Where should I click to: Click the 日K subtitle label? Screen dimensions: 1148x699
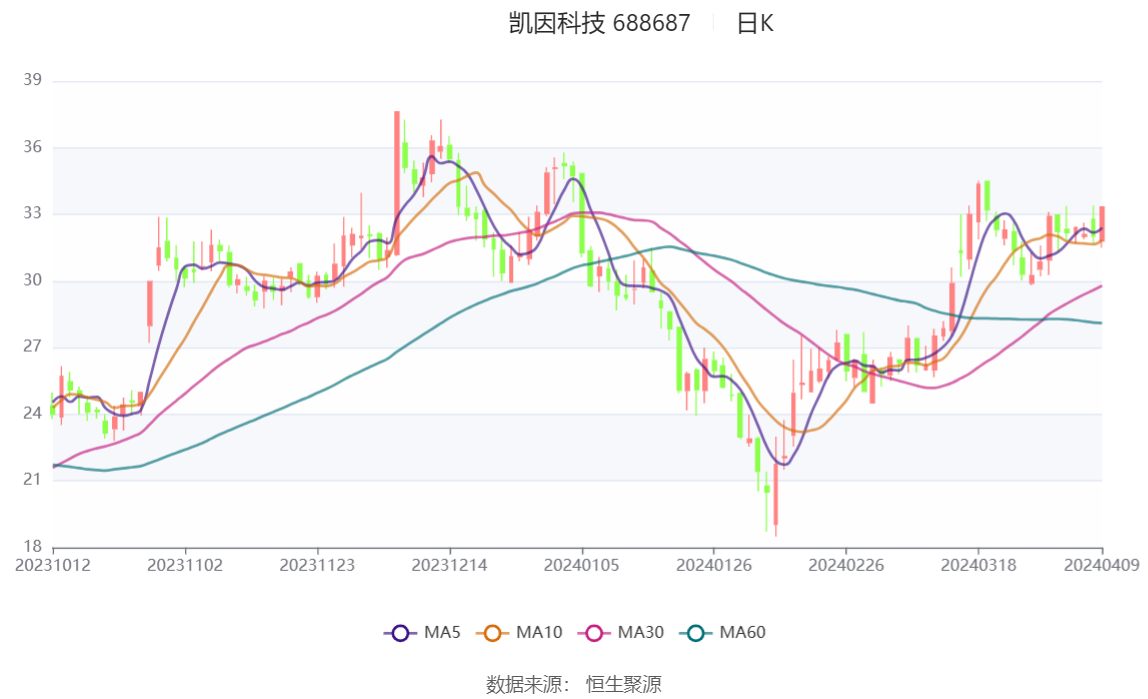(x=755, y=23)
